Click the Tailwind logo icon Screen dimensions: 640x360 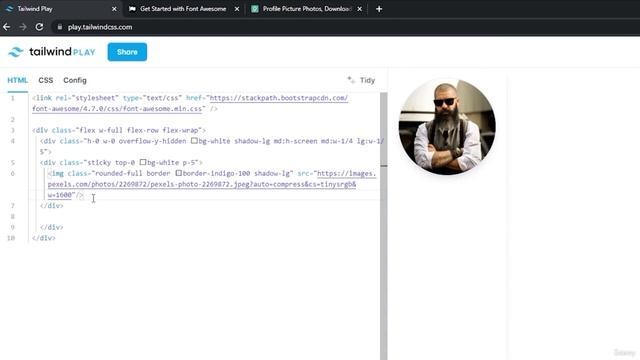(x=16, y=52)
